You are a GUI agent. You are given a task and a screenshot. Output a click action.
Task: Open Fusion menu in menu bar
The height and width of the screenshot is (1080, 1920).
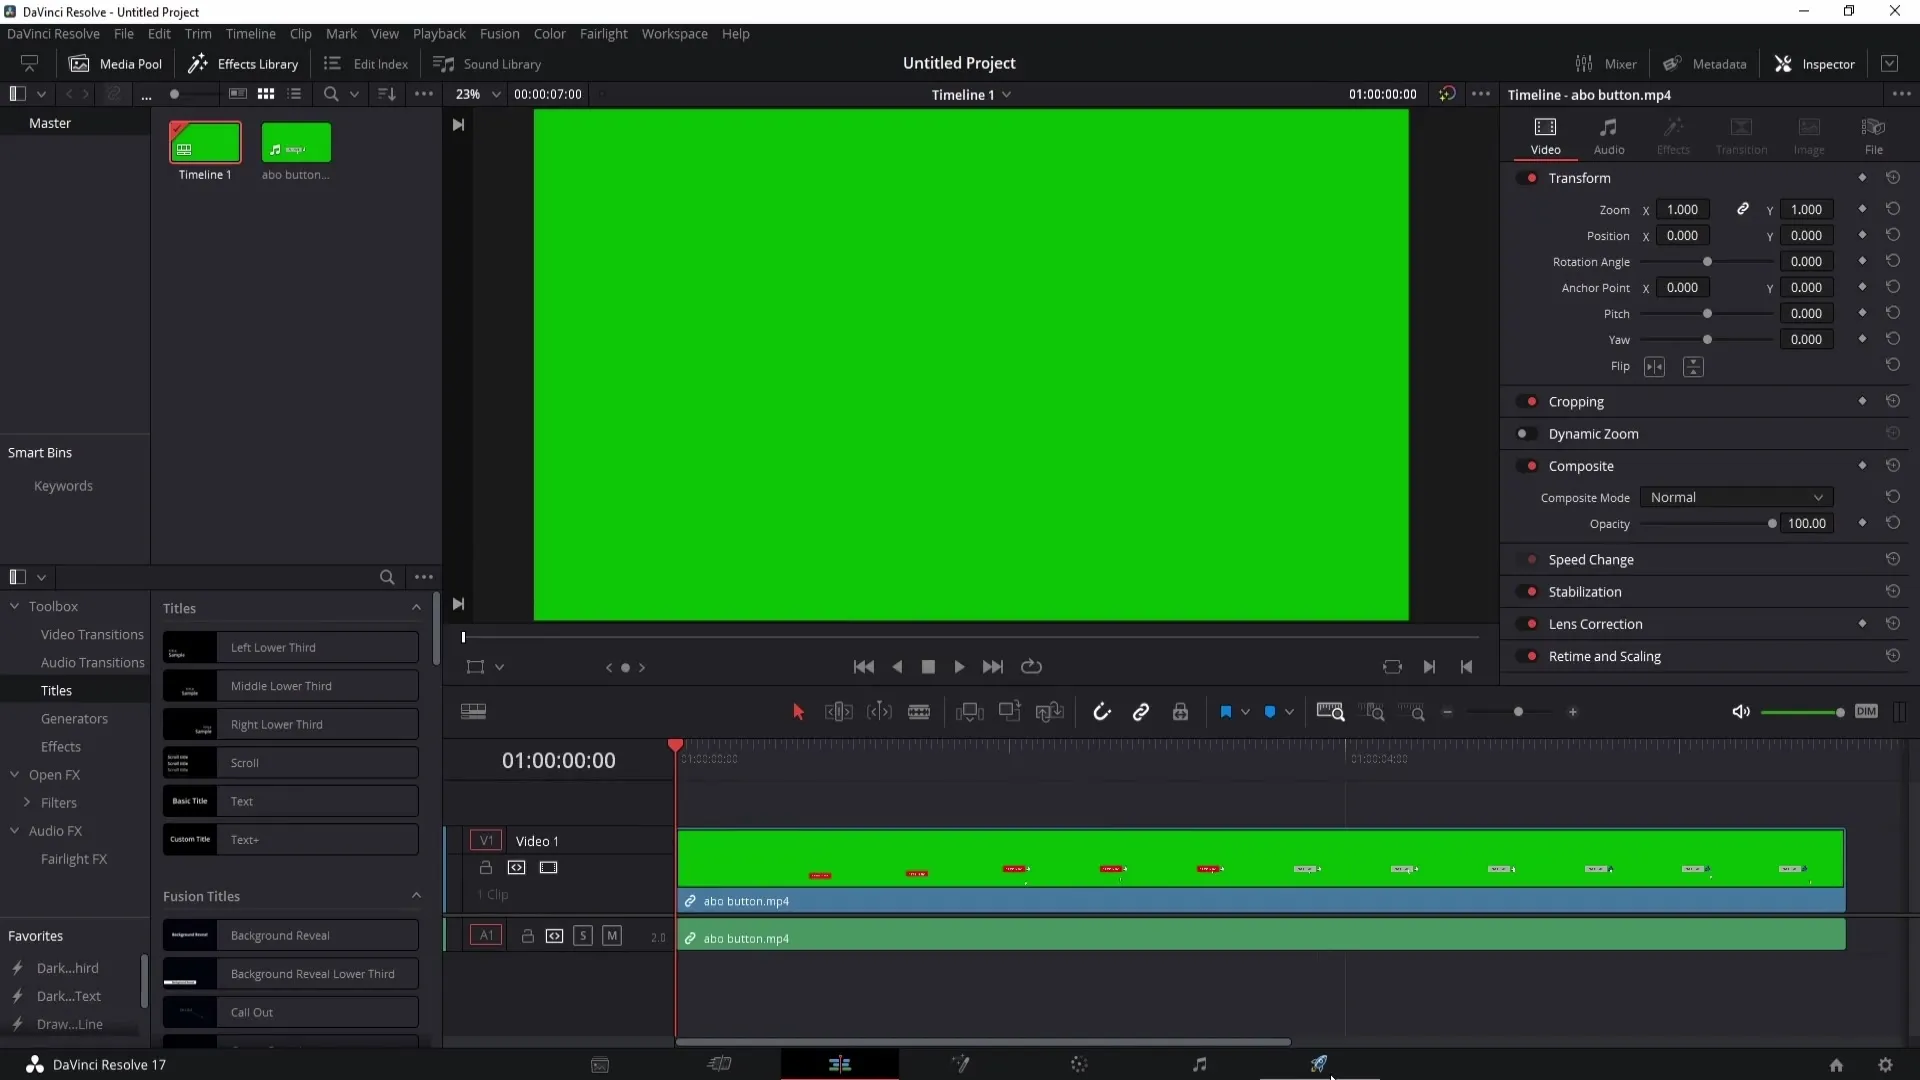[x=498, y=33]
